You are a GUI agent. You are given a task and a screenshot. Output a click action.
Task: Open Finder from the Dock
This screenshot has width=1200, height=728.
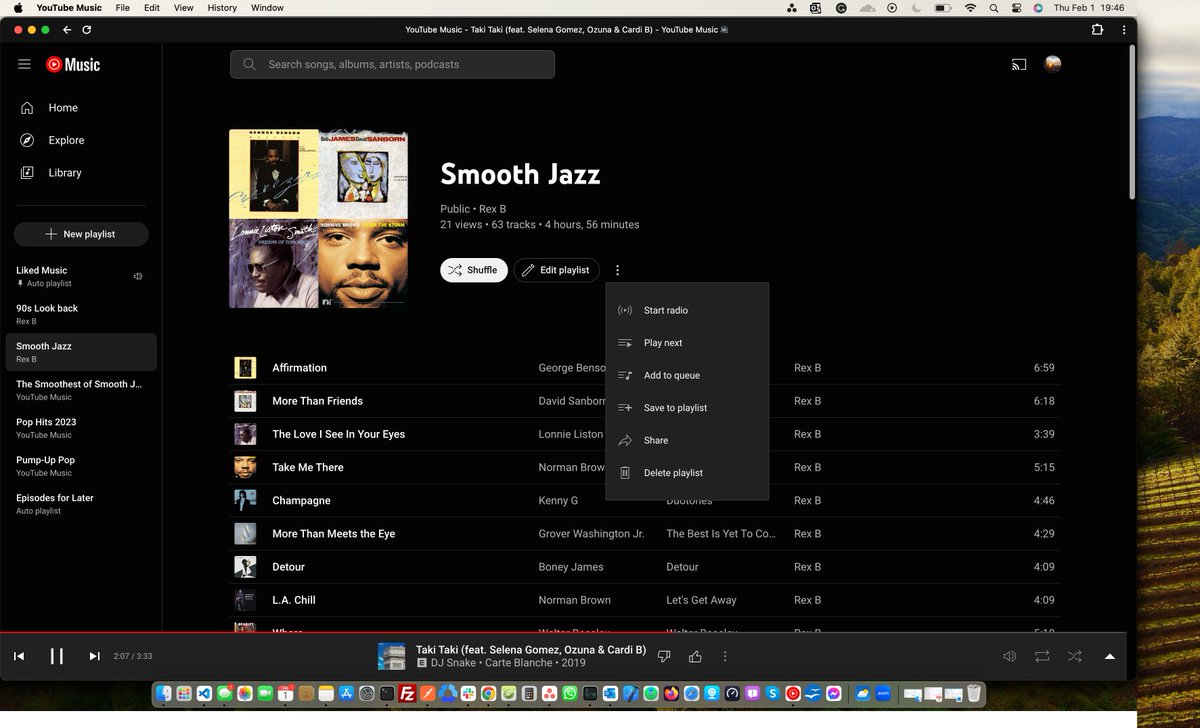[164, 692]
